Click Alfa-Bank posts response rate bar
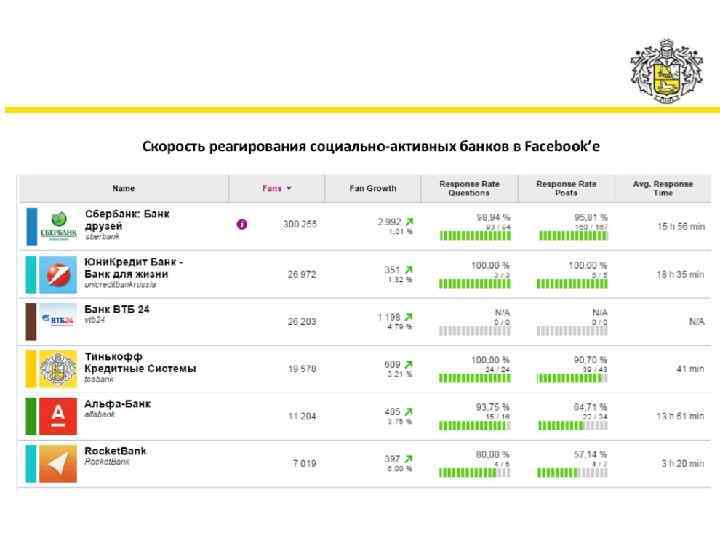Image resolution: width=720 pixels, height=540 pixels. click(572, 426)
